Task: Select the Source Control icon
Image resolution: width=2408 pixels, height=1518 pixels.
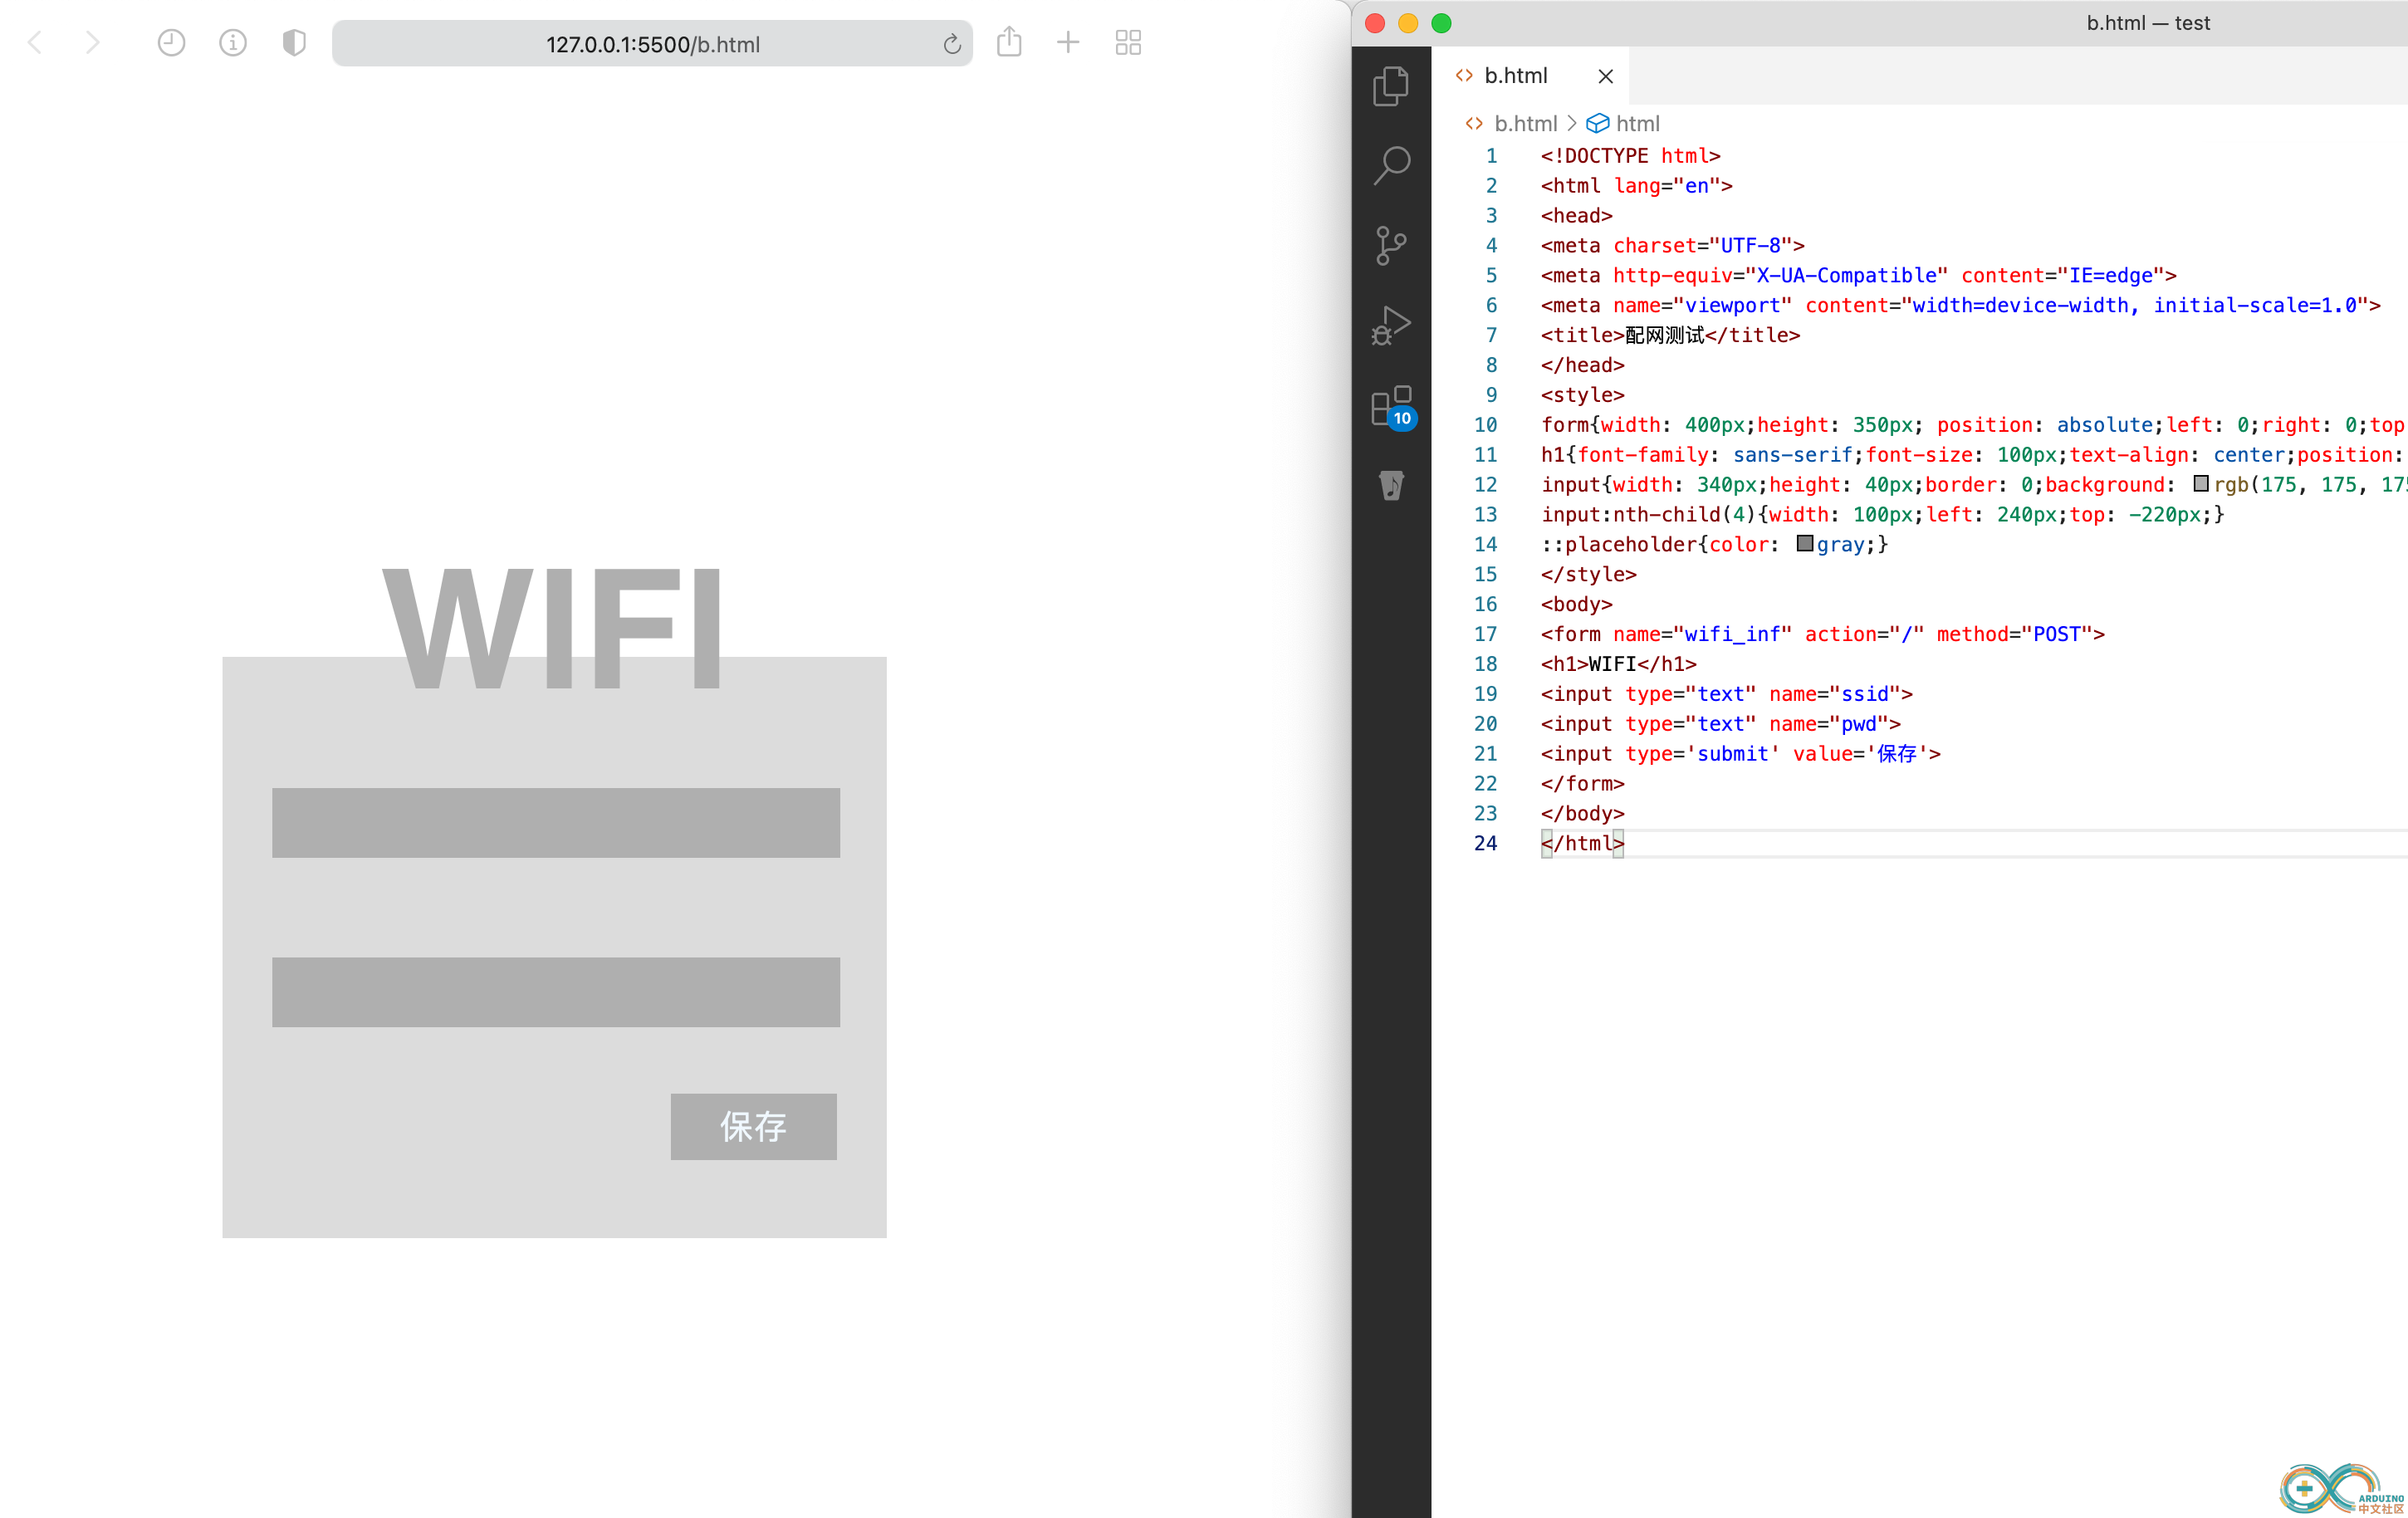Action: click(x=1390, y=245)
